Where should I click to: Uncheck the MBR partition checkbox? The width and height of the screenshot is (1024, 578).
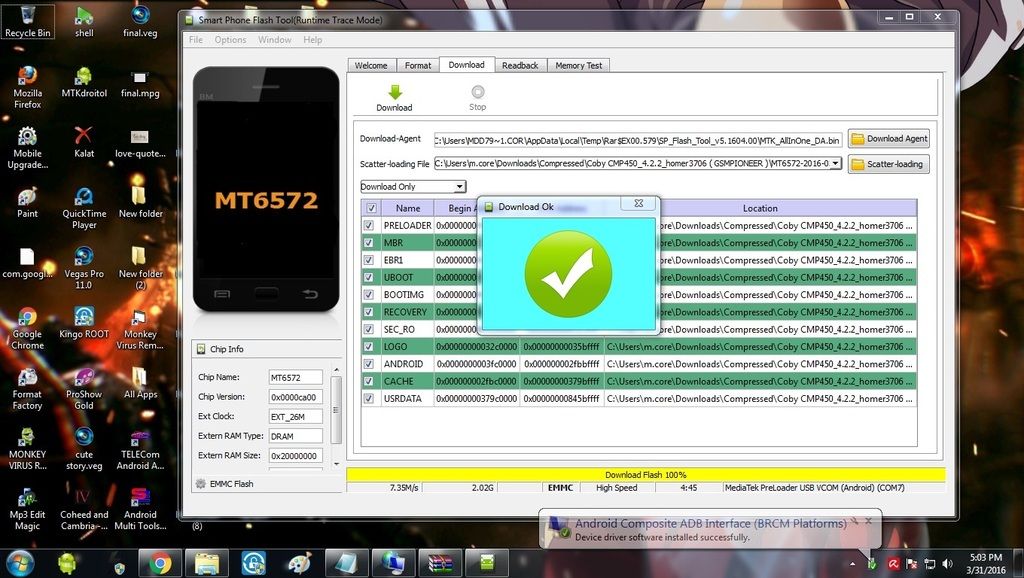pos(369,243)
